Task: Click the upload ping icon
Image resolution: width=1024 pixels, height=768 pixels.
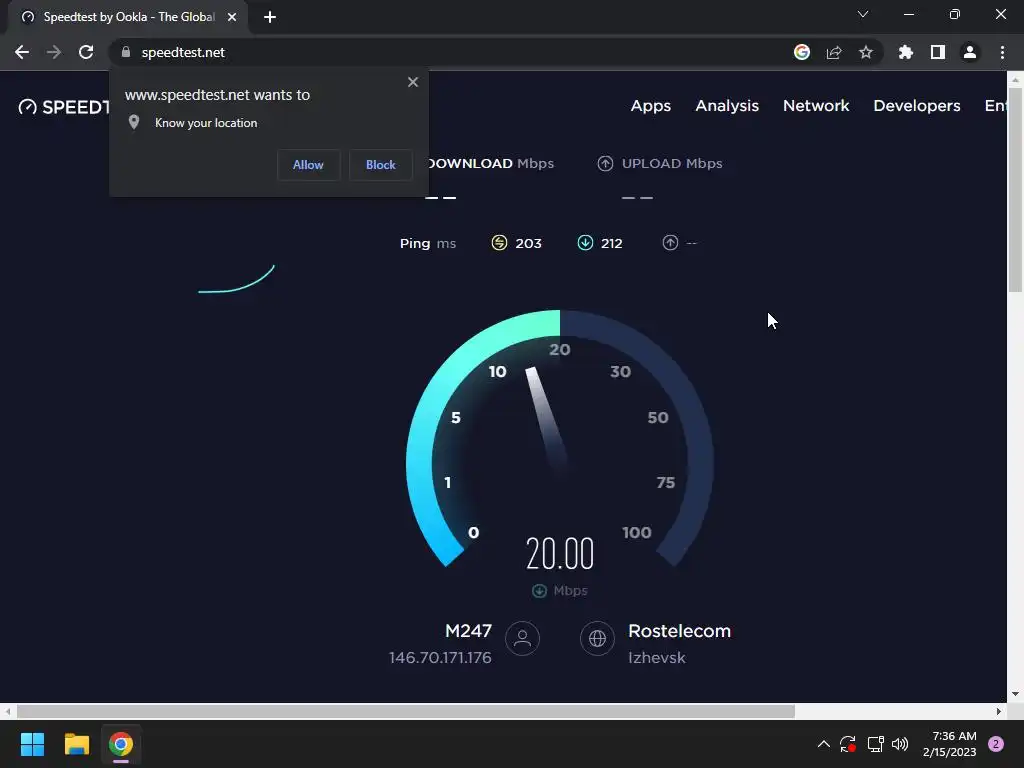Action: (670, 243)
